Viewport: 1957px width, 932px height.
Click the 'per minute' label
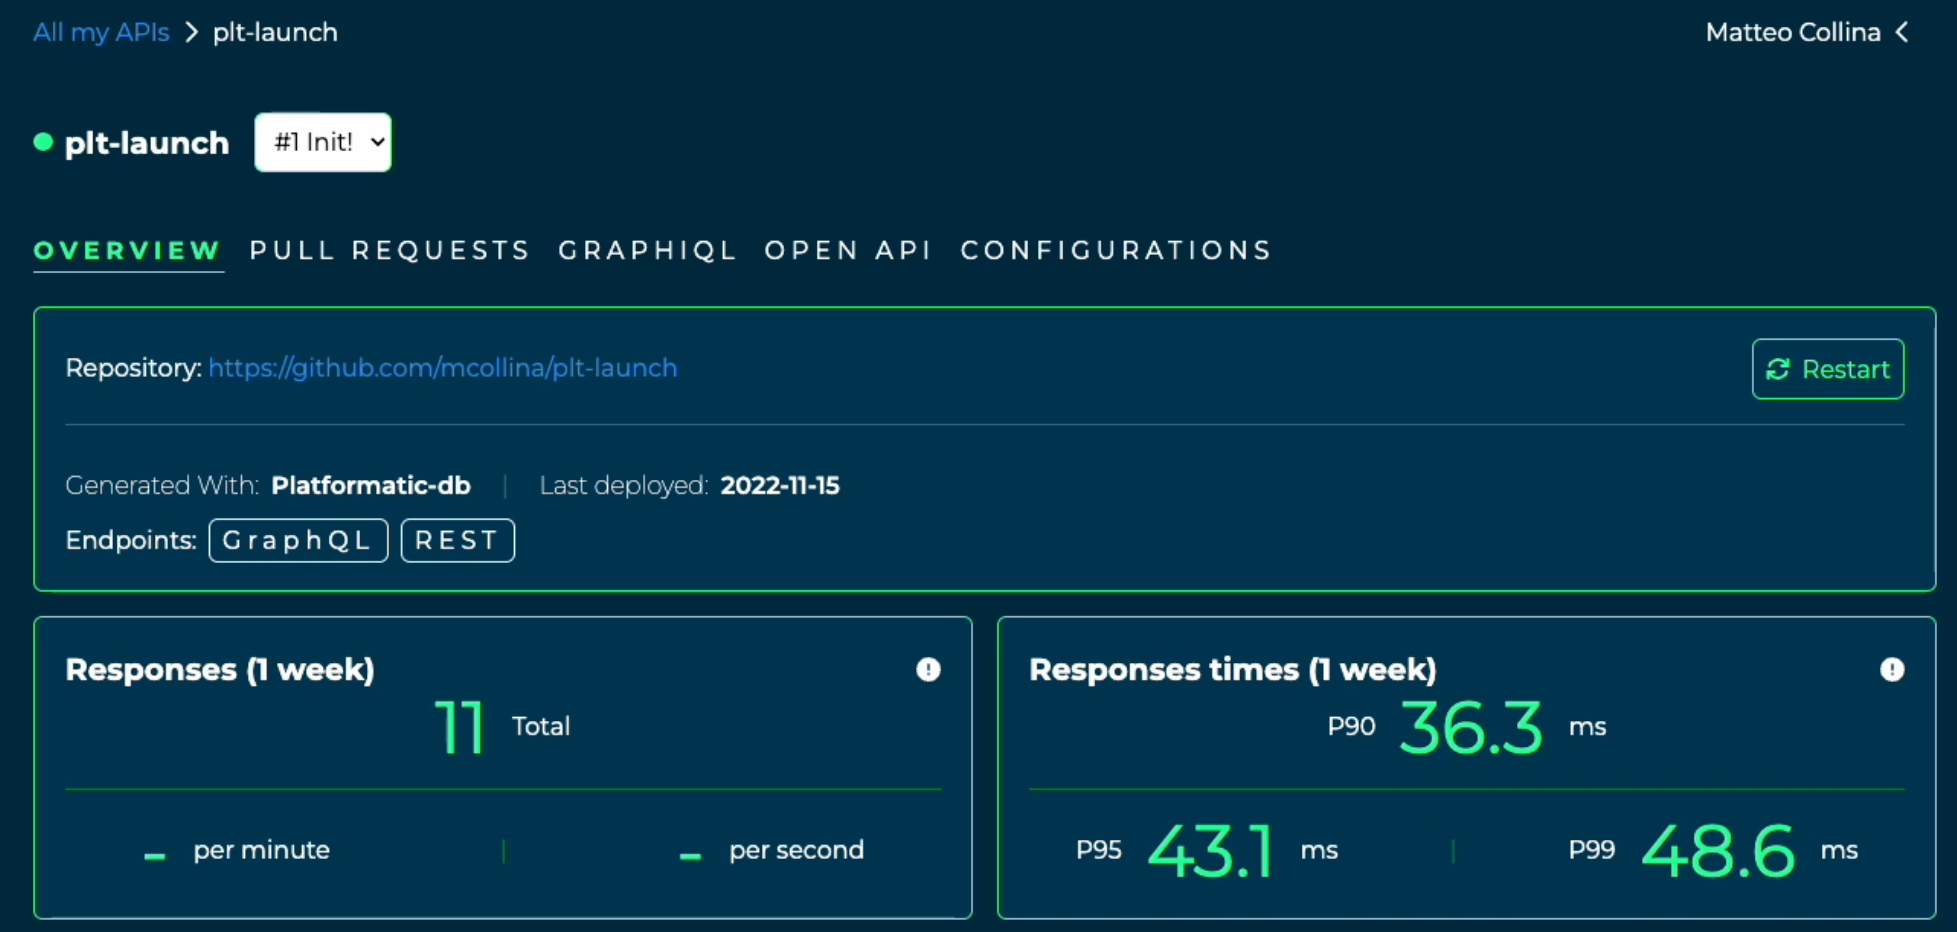262,850
